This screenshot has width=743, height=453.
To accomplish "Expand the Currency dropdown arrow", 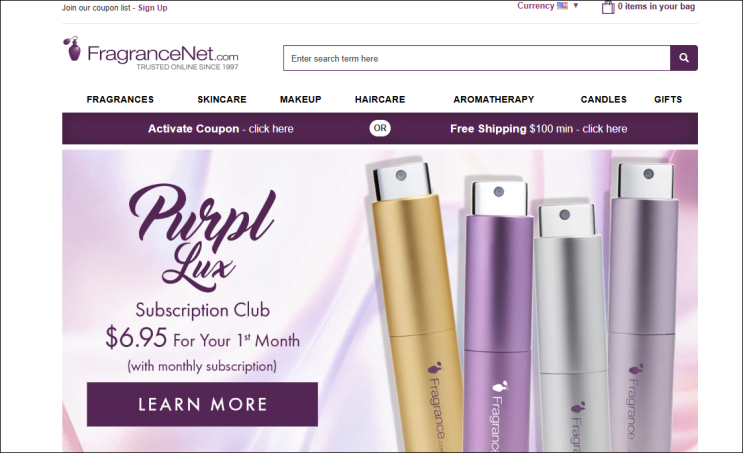I will tap(576, 6).
